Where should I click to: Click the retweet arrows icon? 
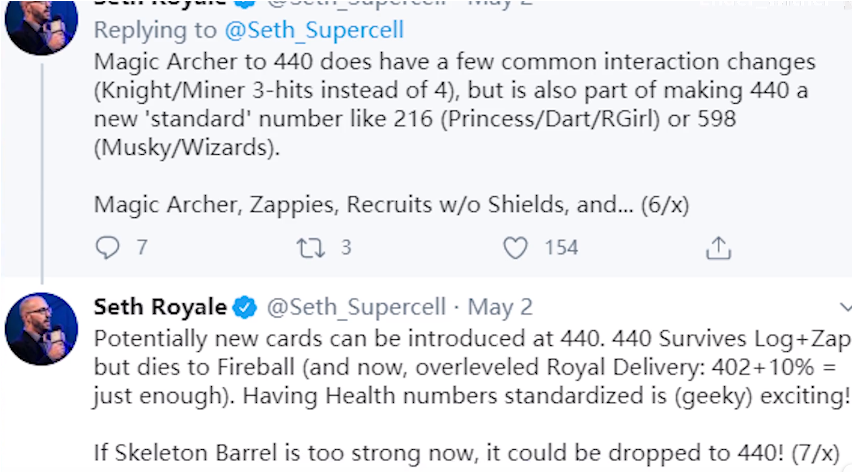tap(311, 248)
